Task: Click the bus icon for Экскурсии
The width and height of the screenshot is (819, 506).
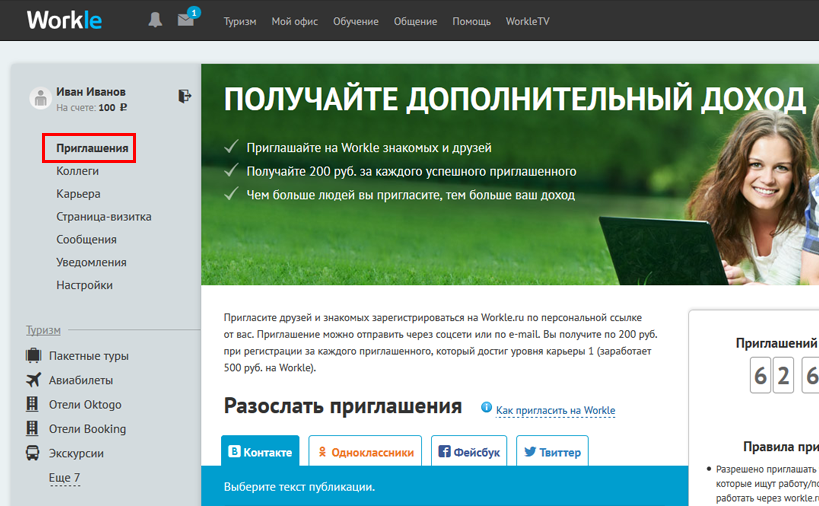Action: pyautogui.click(x=32, y=453)
